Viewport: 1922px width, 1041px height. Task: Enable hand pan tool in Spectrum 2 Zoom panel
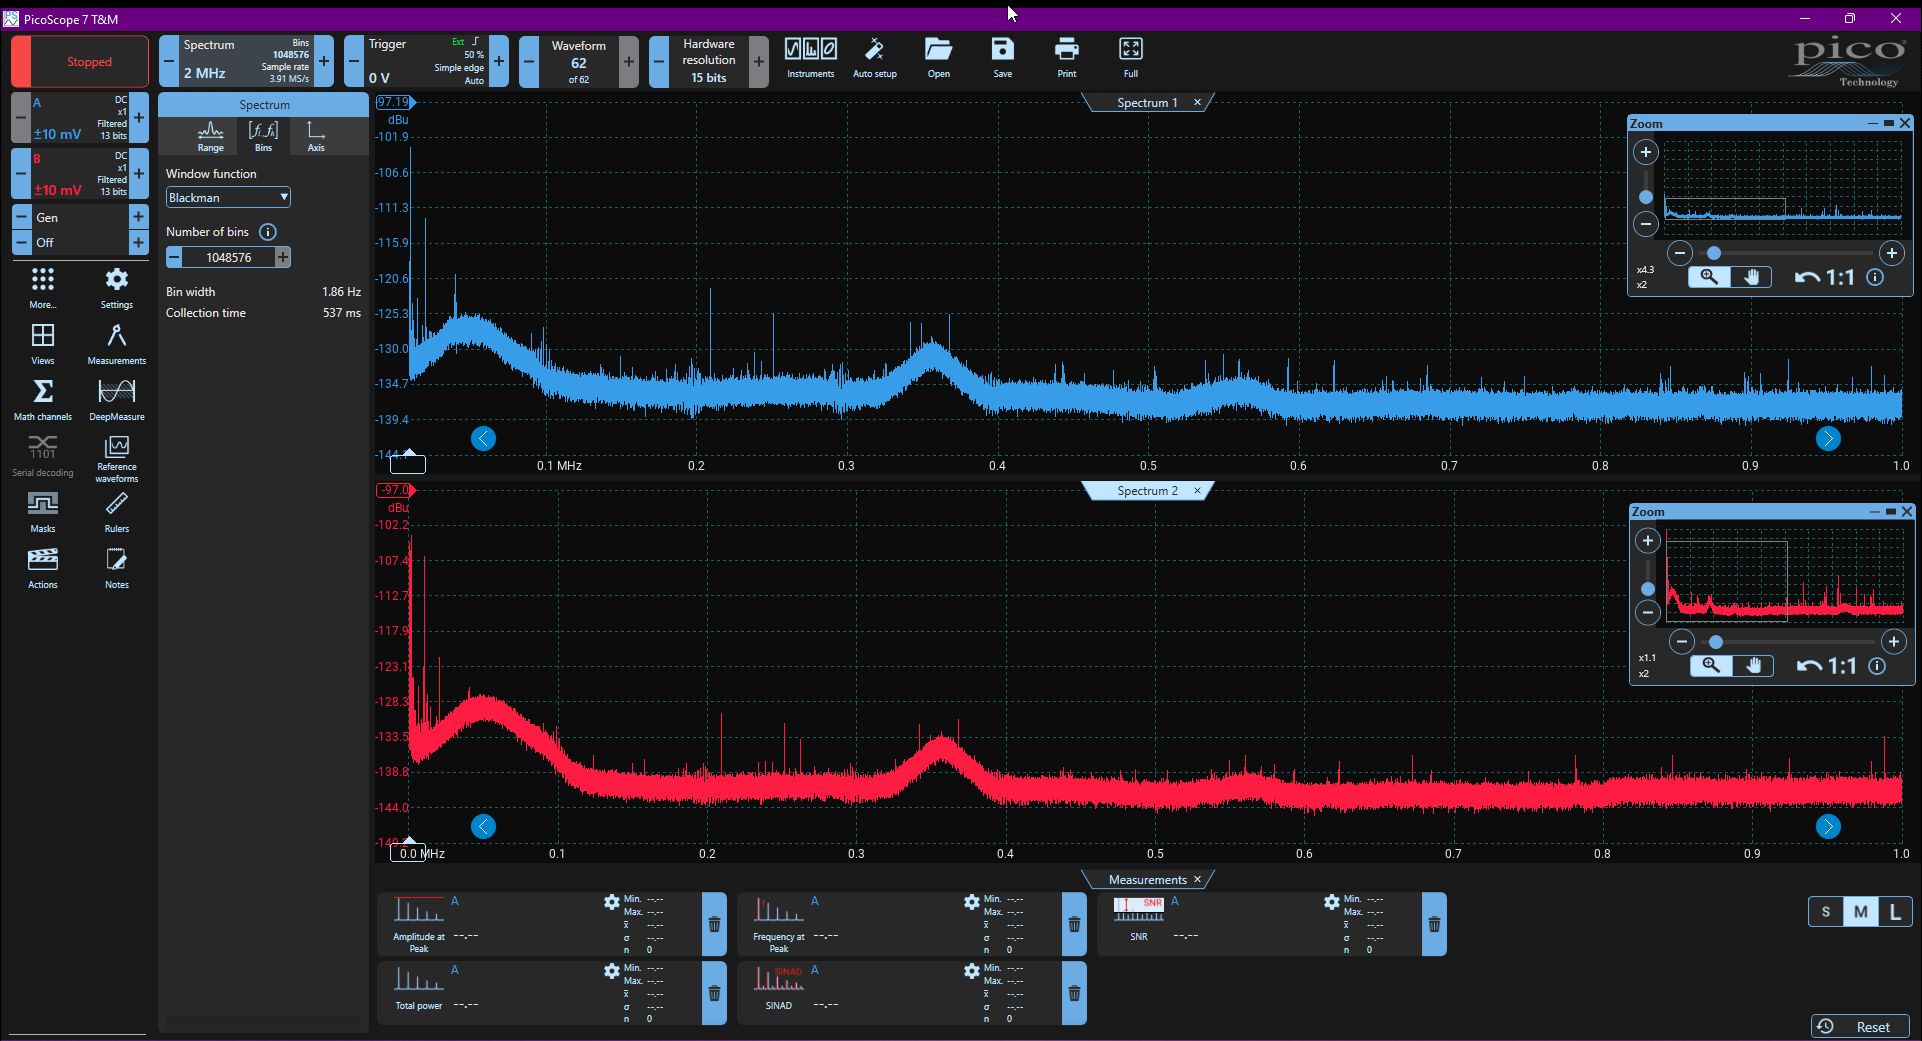1753,666
